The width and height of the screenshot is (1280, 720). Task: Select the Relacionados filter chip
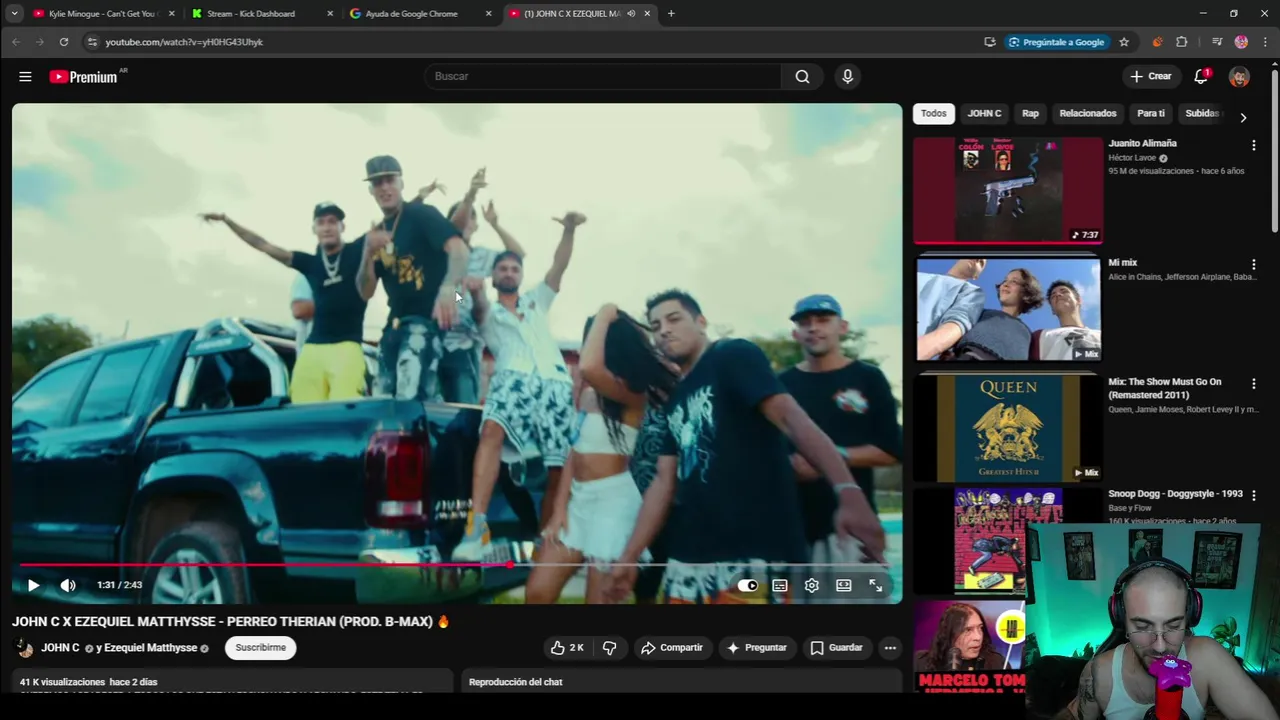[x=1088, y=113]
